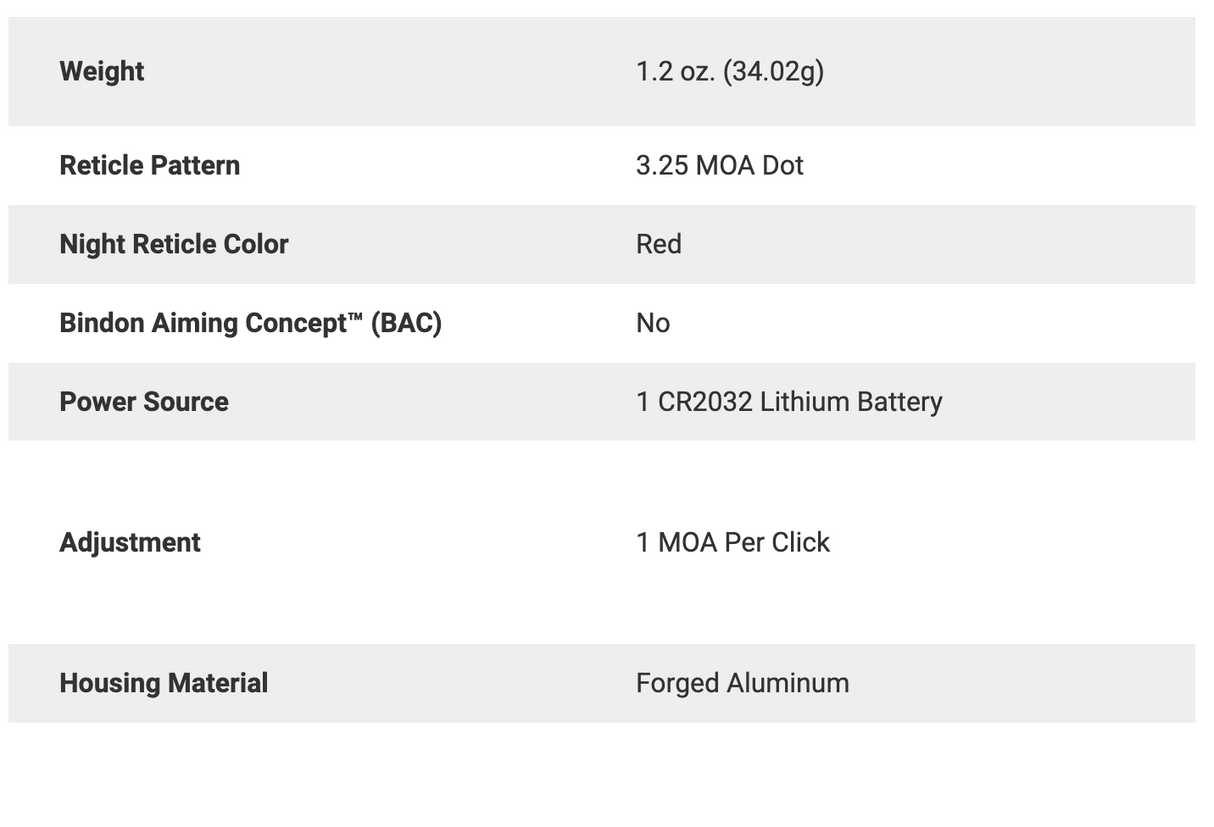Click the 1.2 oz. weight value
This screenshot has height=827, width=1214.
tap(675, 72)
